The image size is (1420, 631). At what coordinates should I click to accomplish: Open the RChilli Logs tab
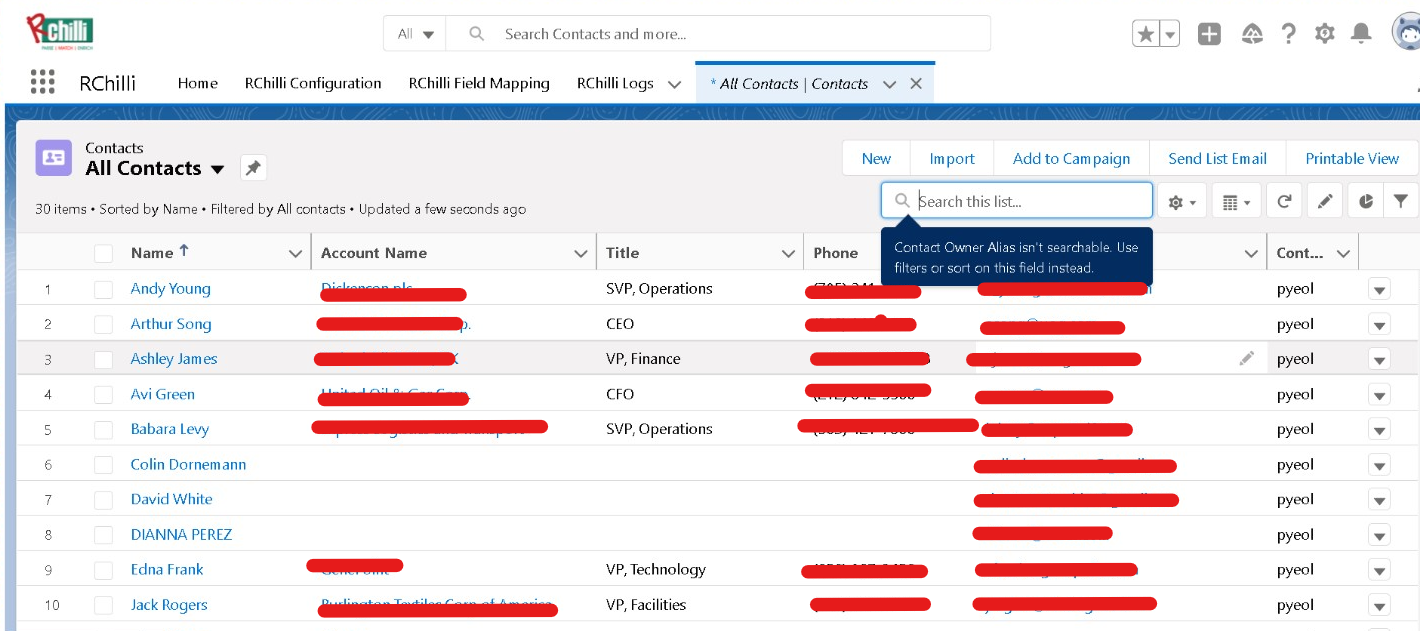coord(615,84)
